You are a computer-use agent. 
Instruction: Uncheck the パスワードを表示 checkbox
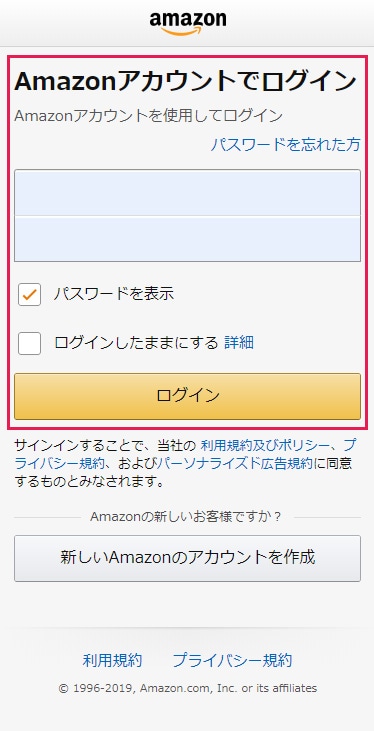point(29,295)
